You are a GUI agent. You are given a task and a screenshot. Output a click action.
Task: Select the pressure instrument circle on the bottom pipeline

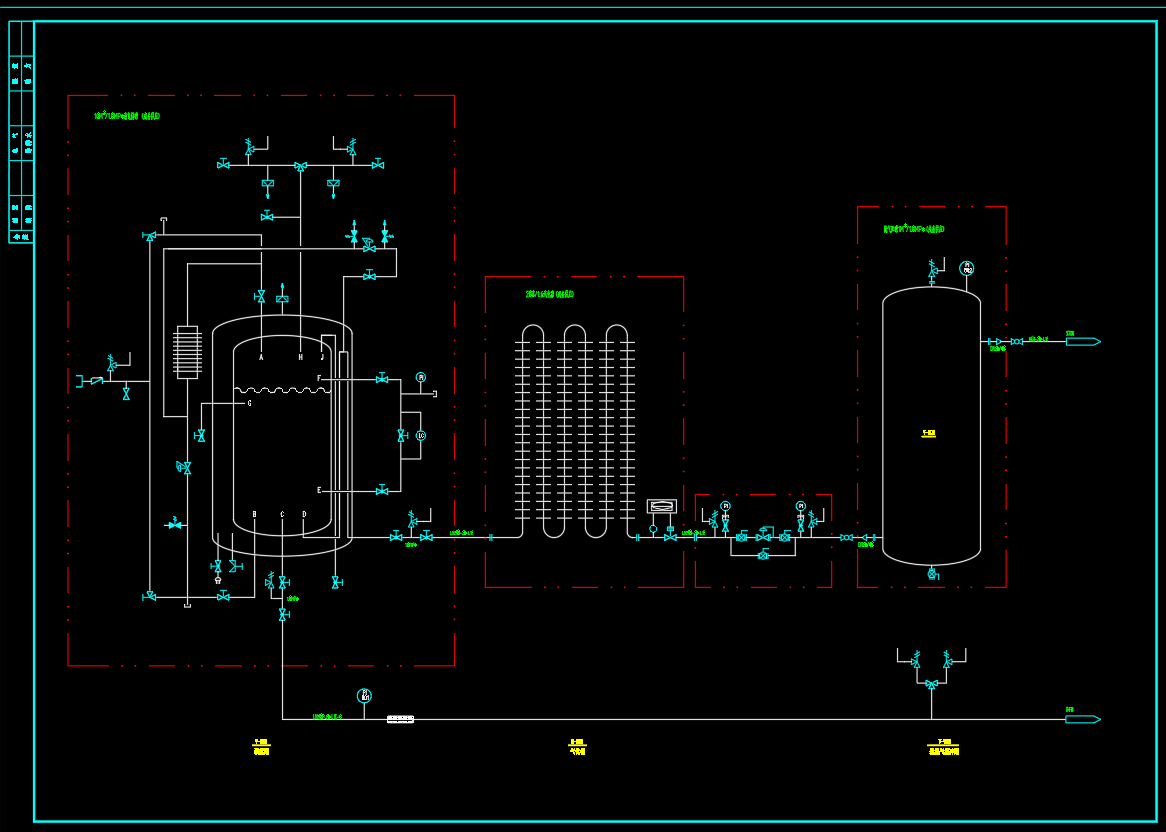click(364, 696)
